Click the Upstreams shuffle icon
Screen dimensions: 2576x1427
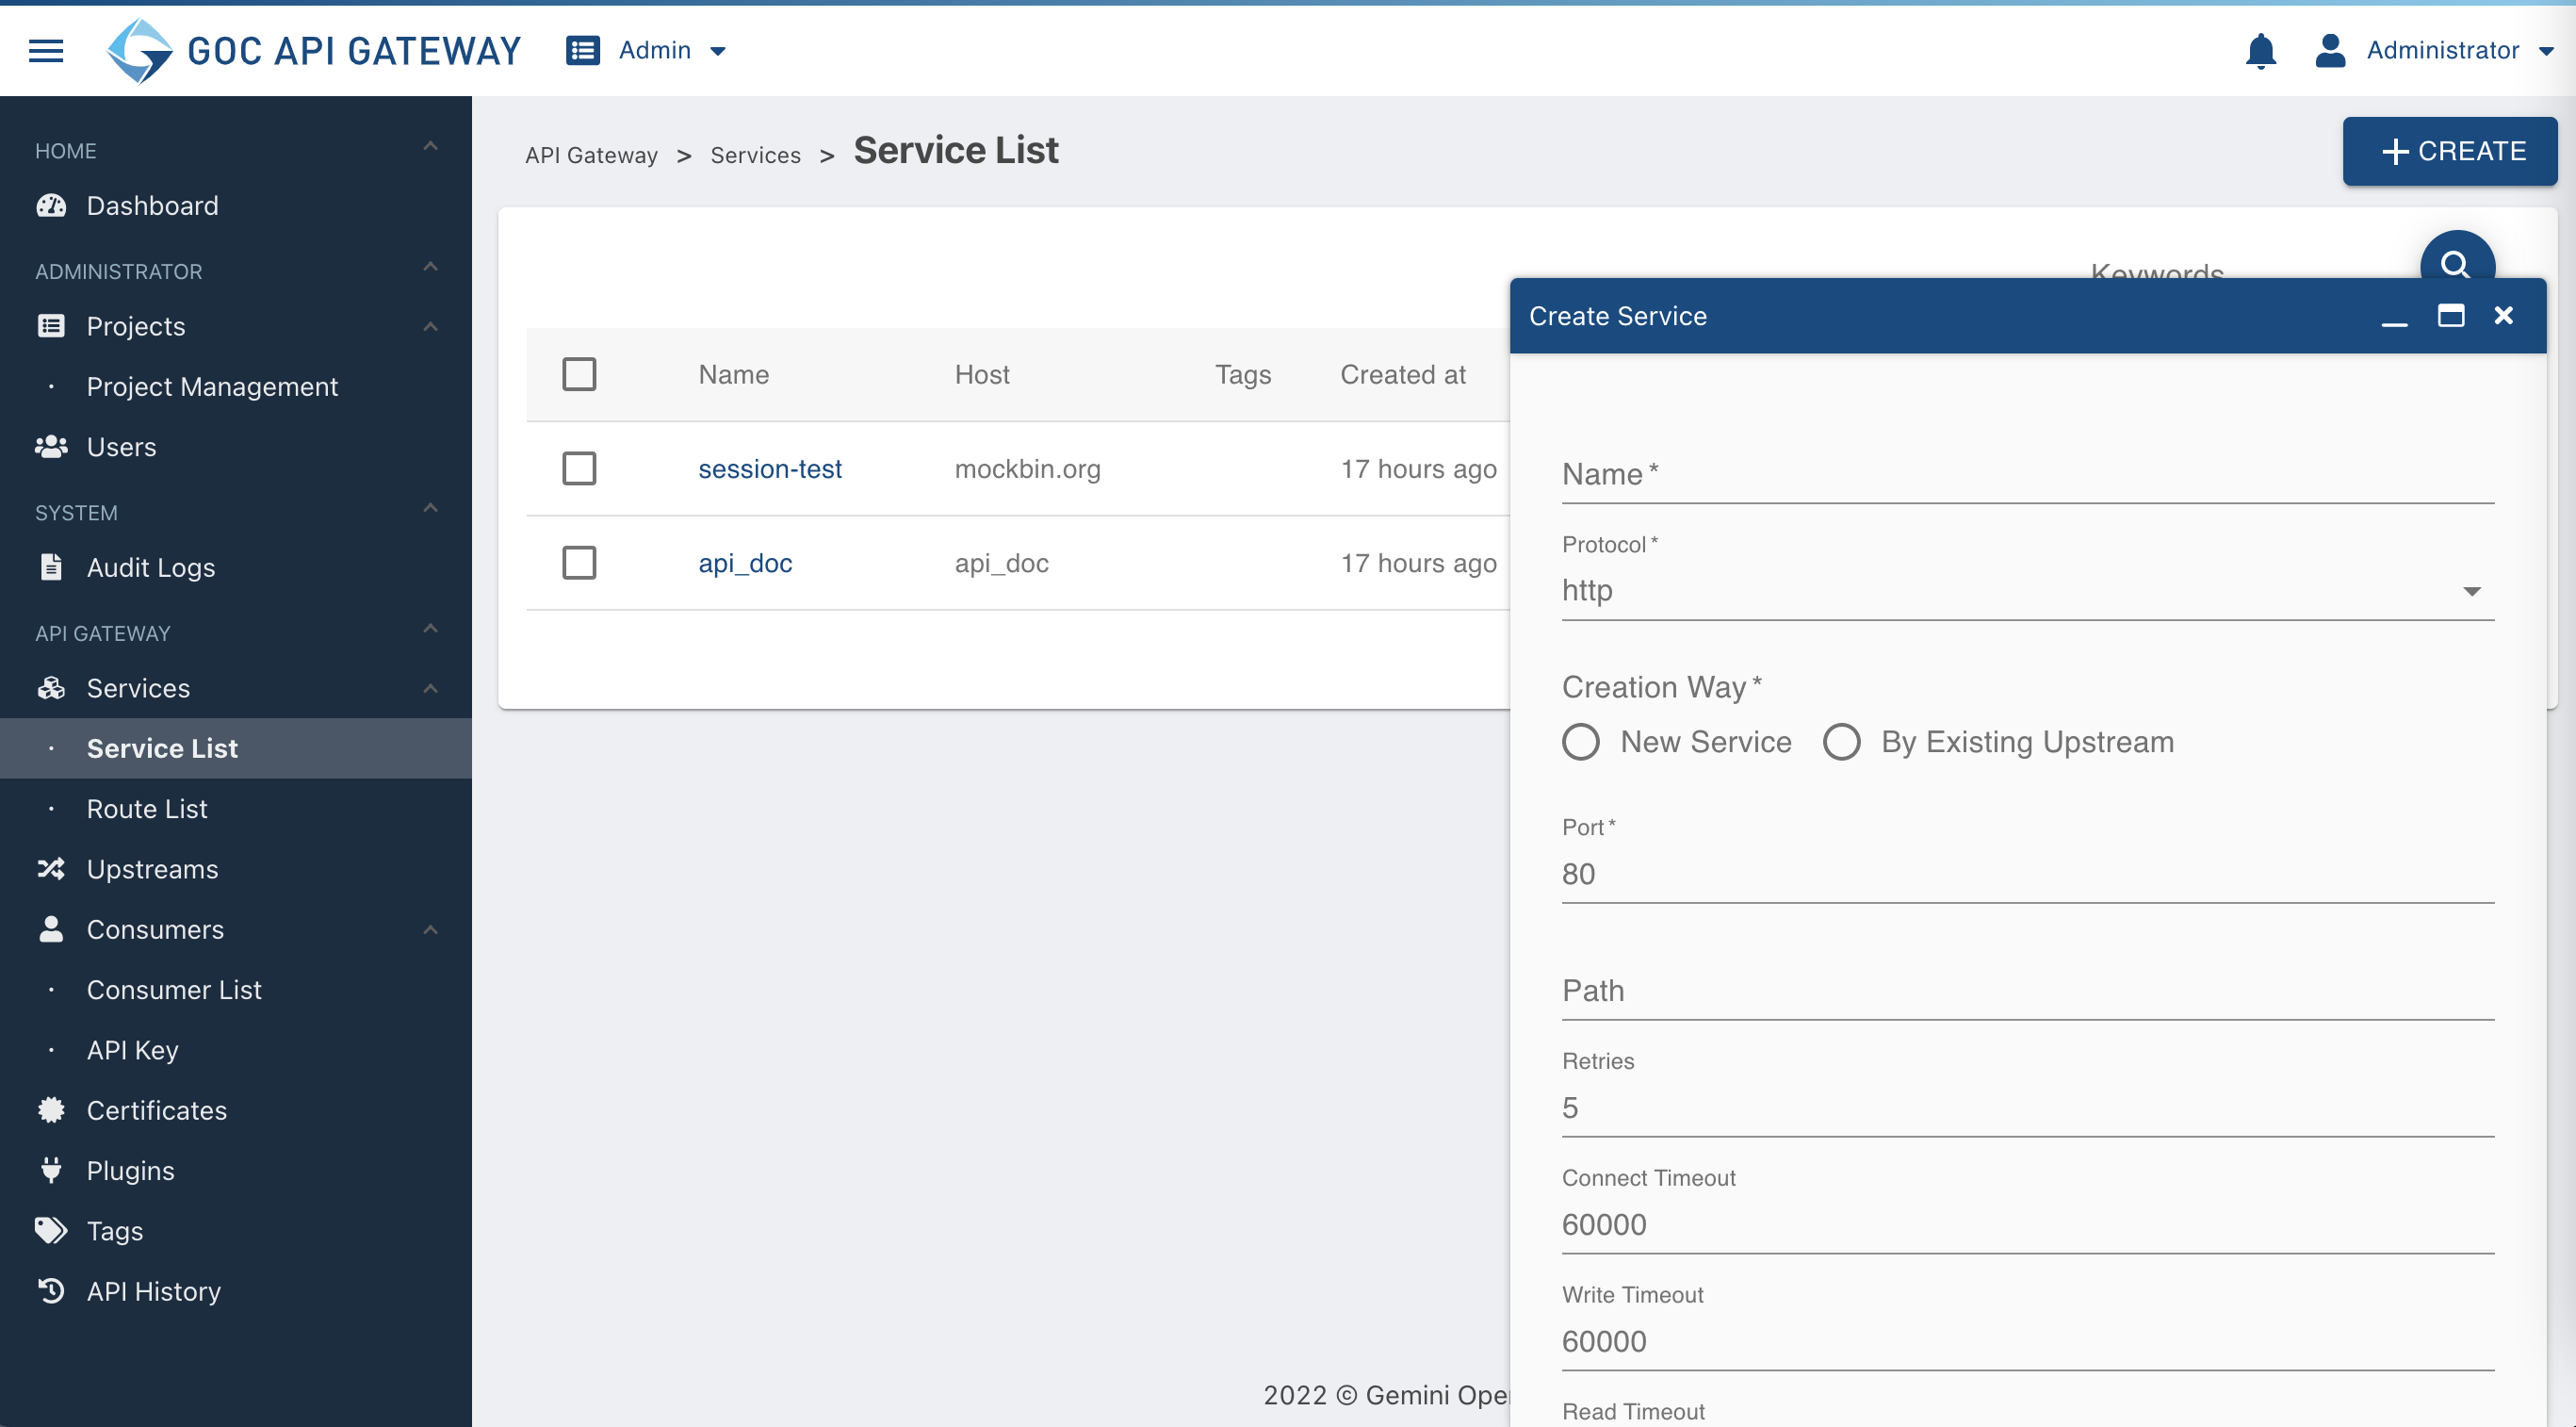pyautogui.click(x=51, y=869)
